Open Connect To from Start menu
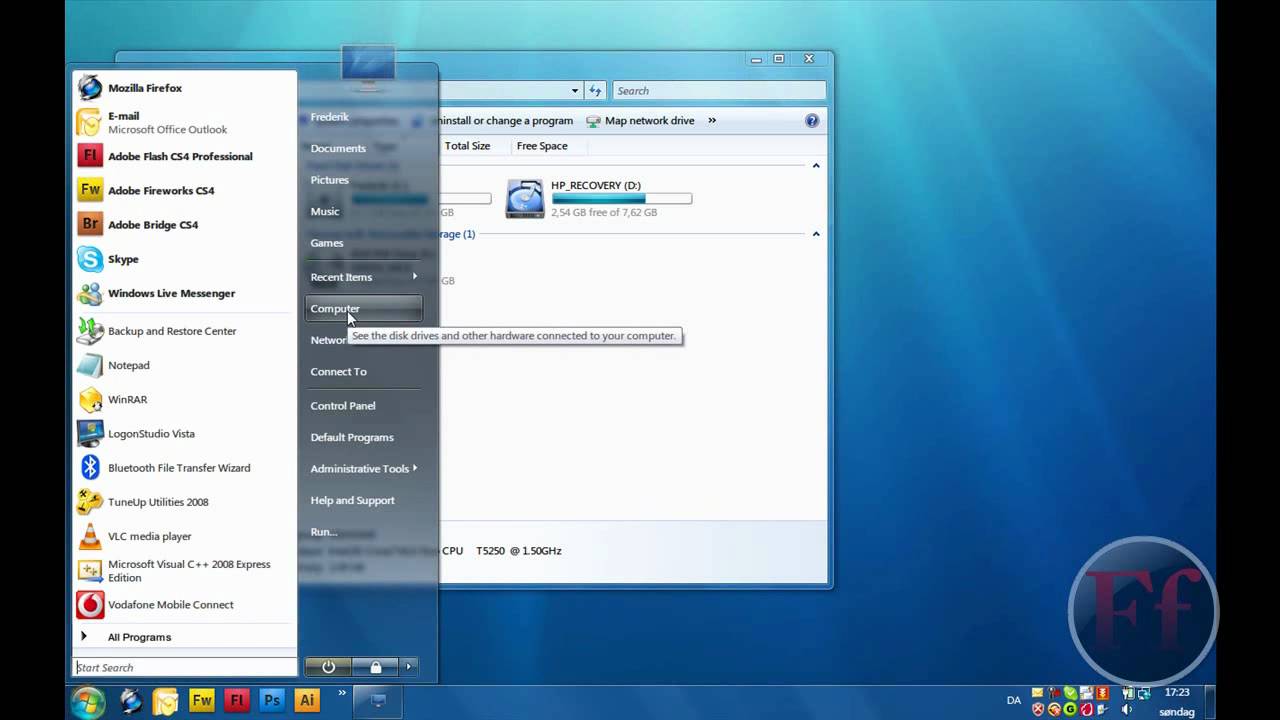 (364, 372)
